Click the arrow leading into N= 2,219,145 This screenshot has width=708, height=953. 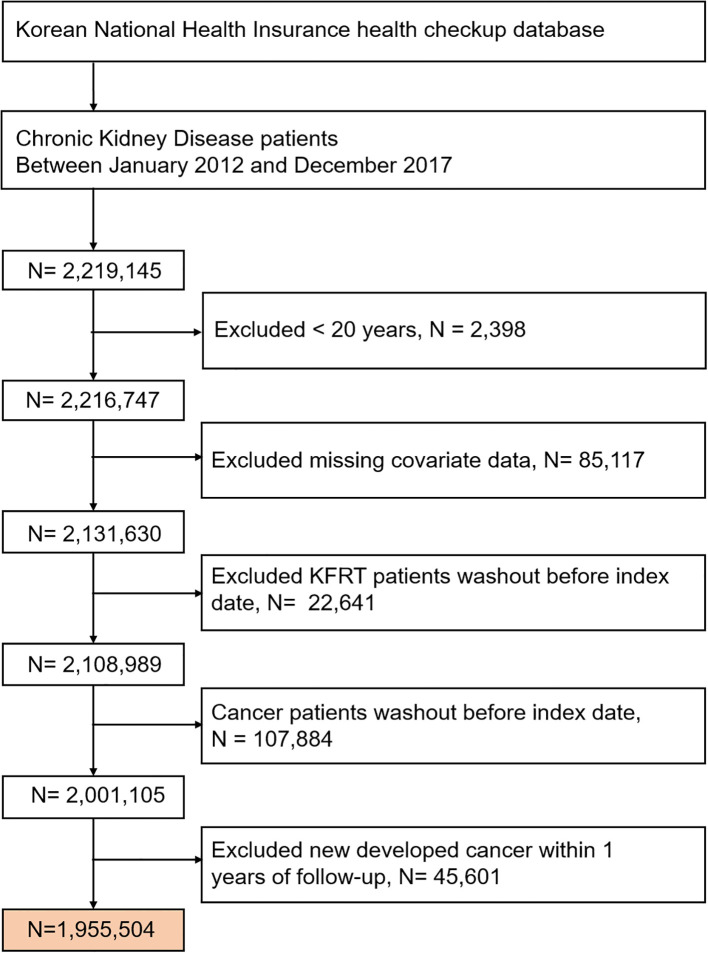click(x=93, y=219)
